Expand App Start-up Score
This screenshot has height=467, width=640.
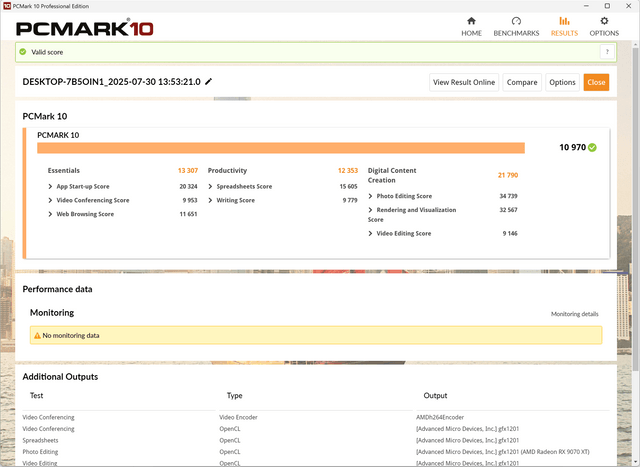click(x=50, y=187)
